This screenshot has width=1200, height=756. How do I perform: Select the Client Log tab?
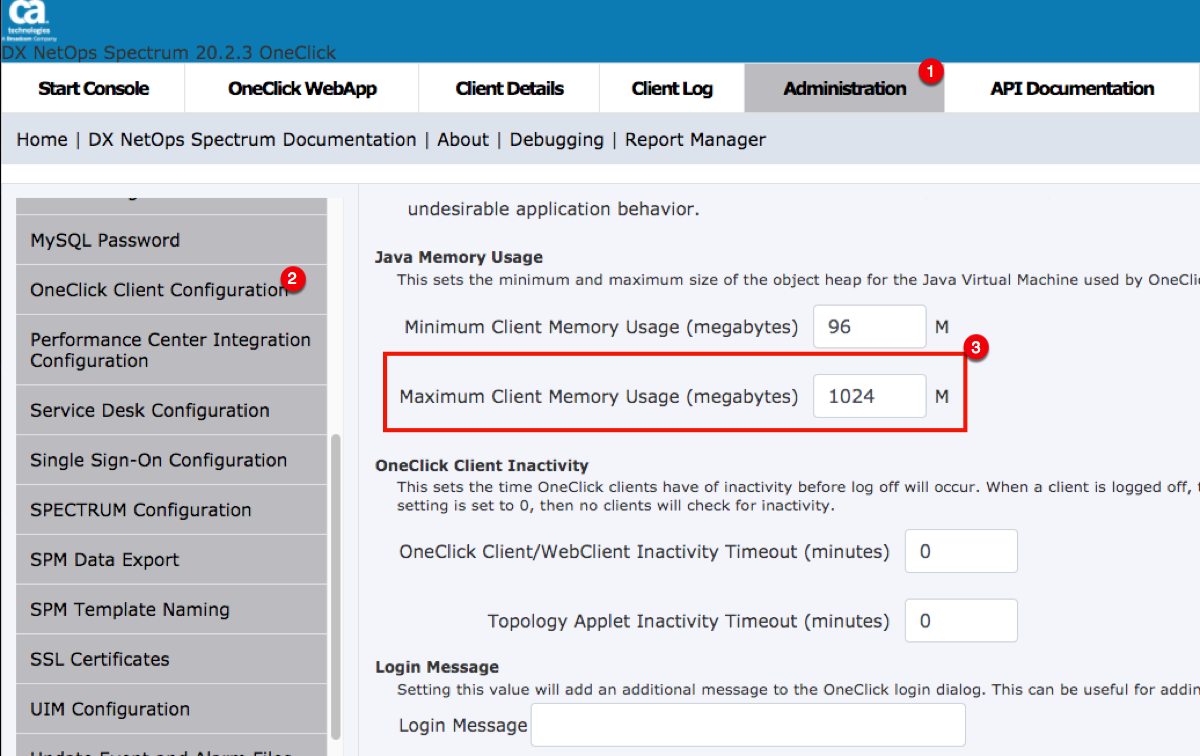point(672,89)
